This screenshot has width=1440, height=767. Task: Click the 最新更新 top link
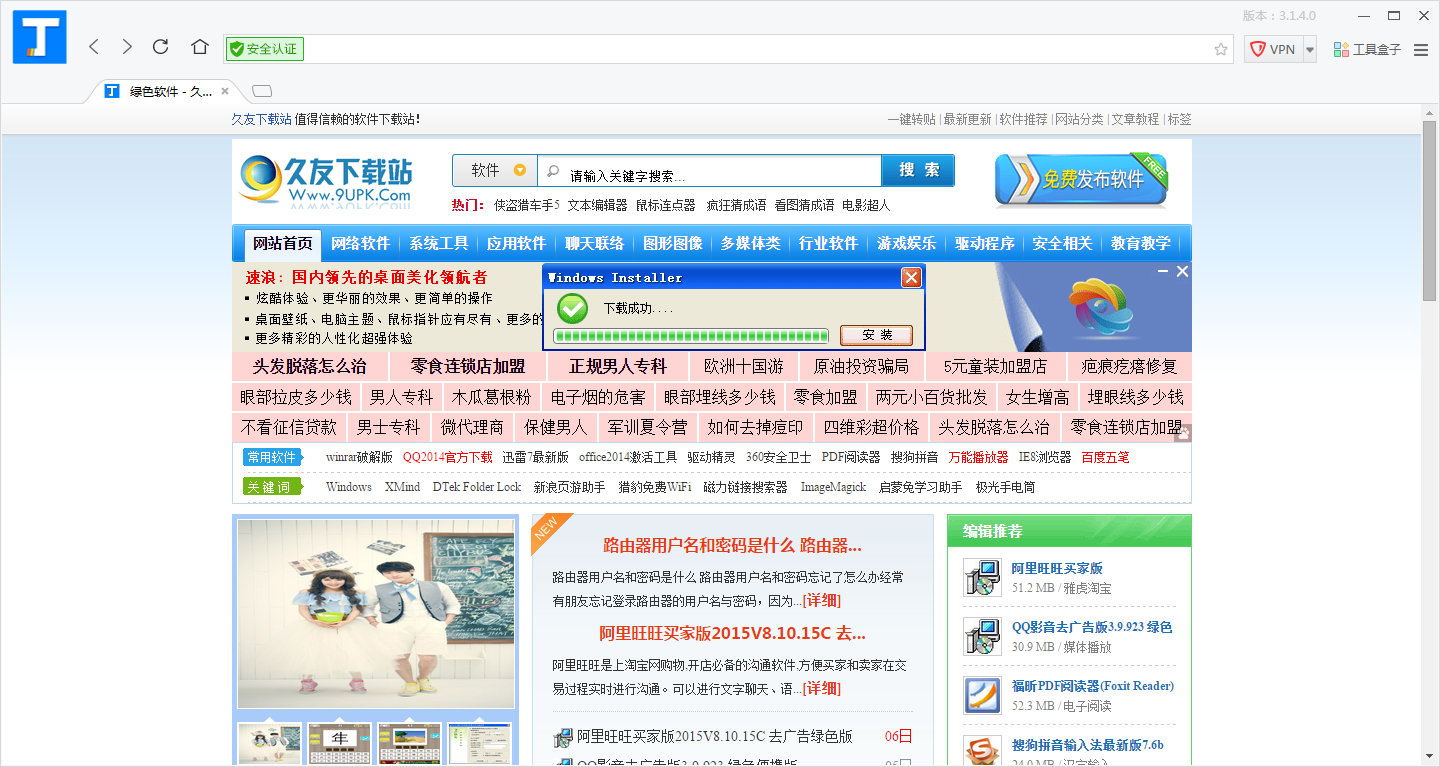tap(967, 119)
